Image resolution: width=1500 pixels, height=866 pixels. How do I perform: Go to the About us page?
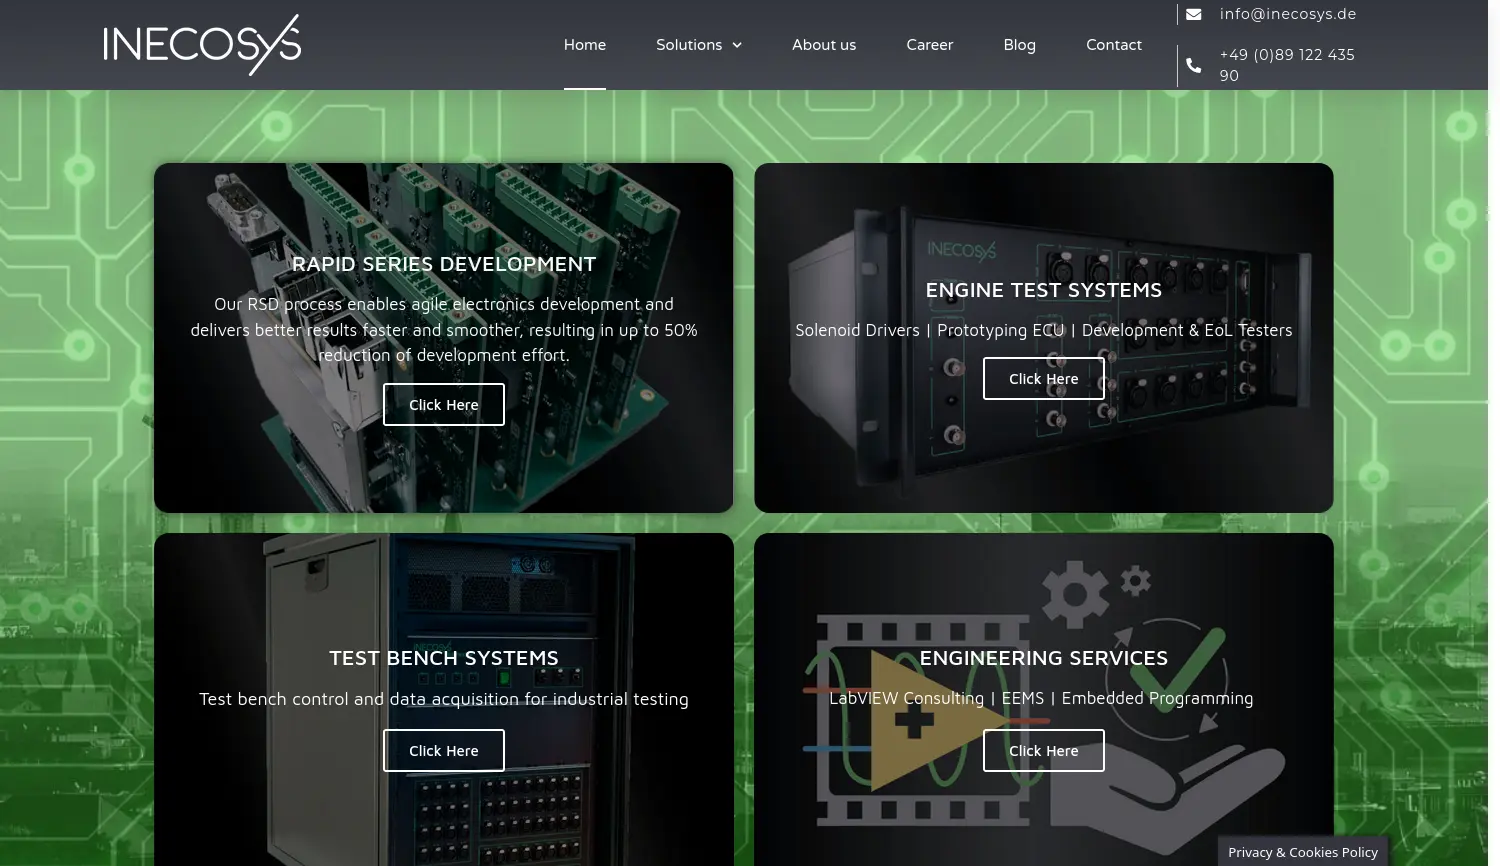click(823, 45)
